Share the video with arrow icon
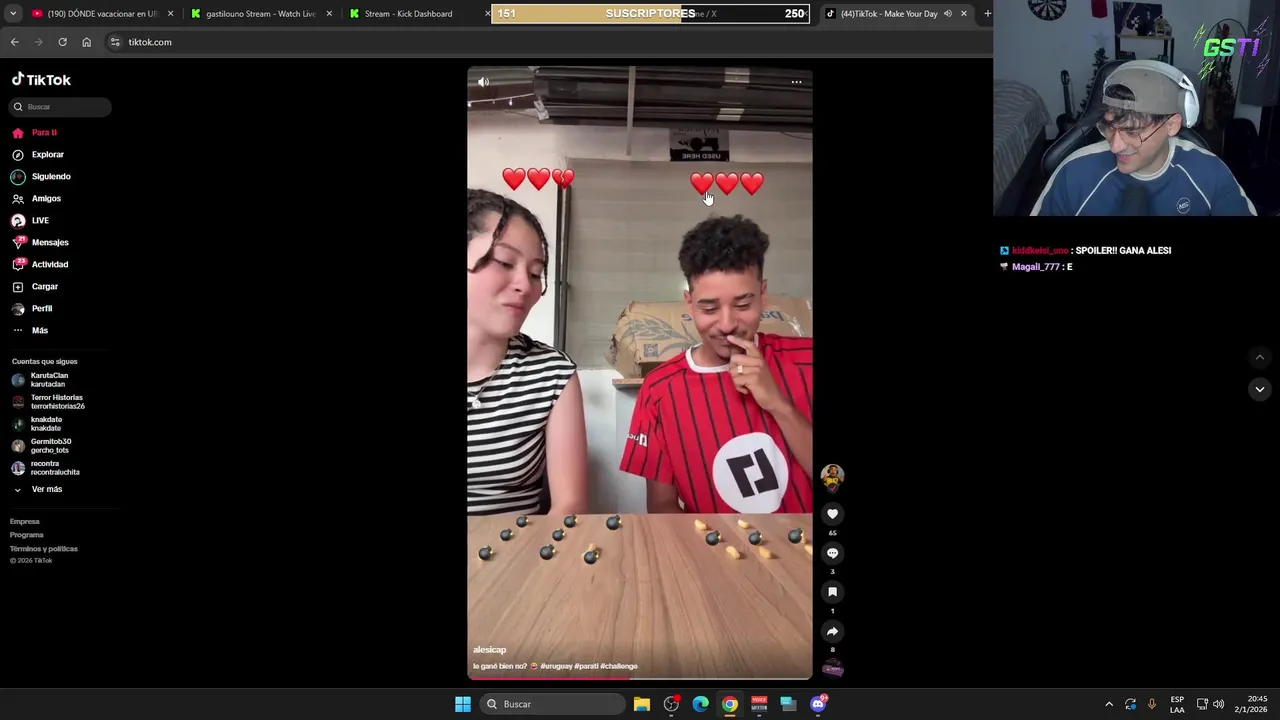Image resolution: width=1280 pixels, height=720 pixels. pos(832,631)
